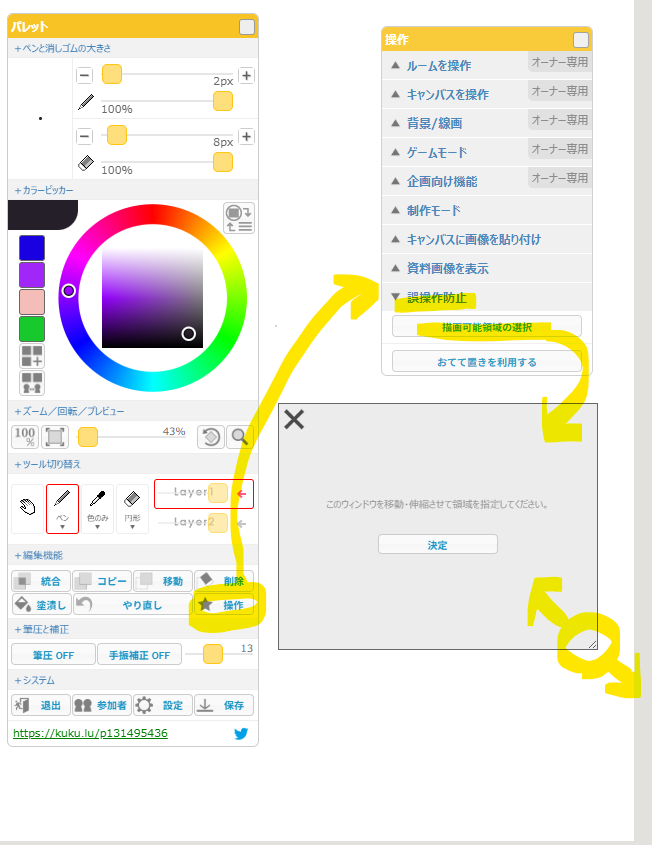652x845 pixels.
Task: Open the kuku.lu room URL link
Action: (90, 733)
